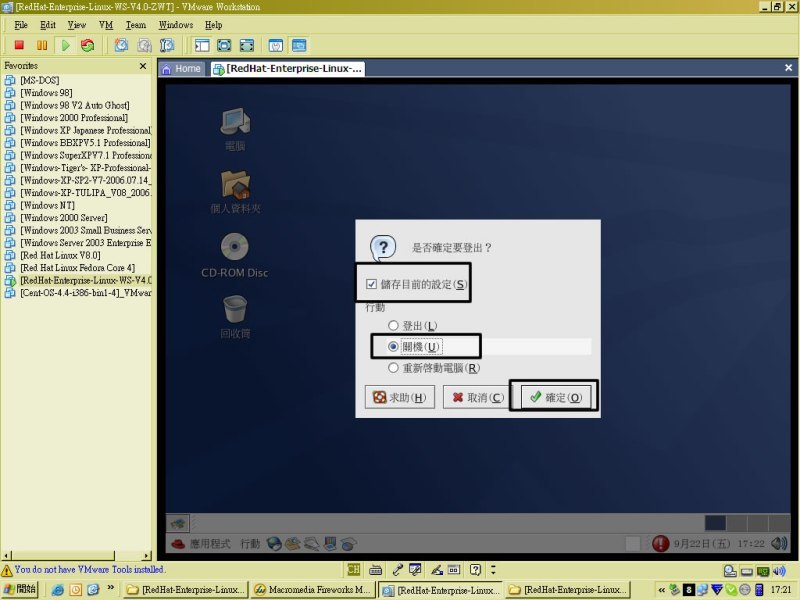This screenshot has width=800, height=600.
Task: Click the 取消(C) cancel button
Action: [x=478, y=397]
